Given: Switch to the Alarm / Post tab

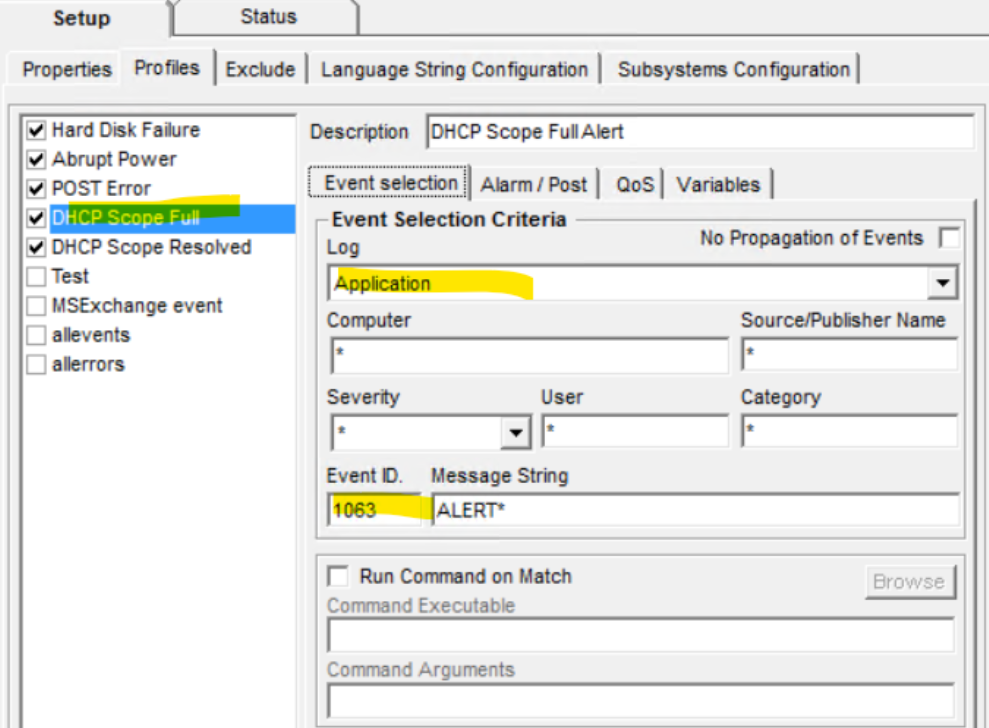Looking at the screenshot, I should pos(534,184).
